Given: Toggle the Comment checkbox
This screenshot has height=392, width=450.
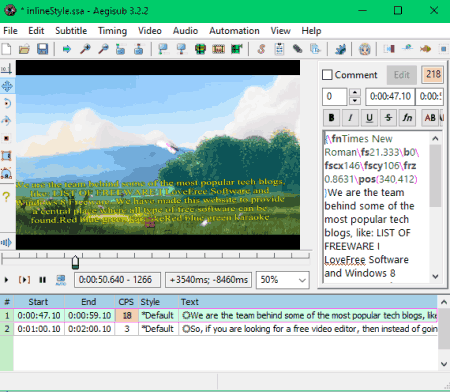Looking at the screenshot, I should [x=327, y=75].
